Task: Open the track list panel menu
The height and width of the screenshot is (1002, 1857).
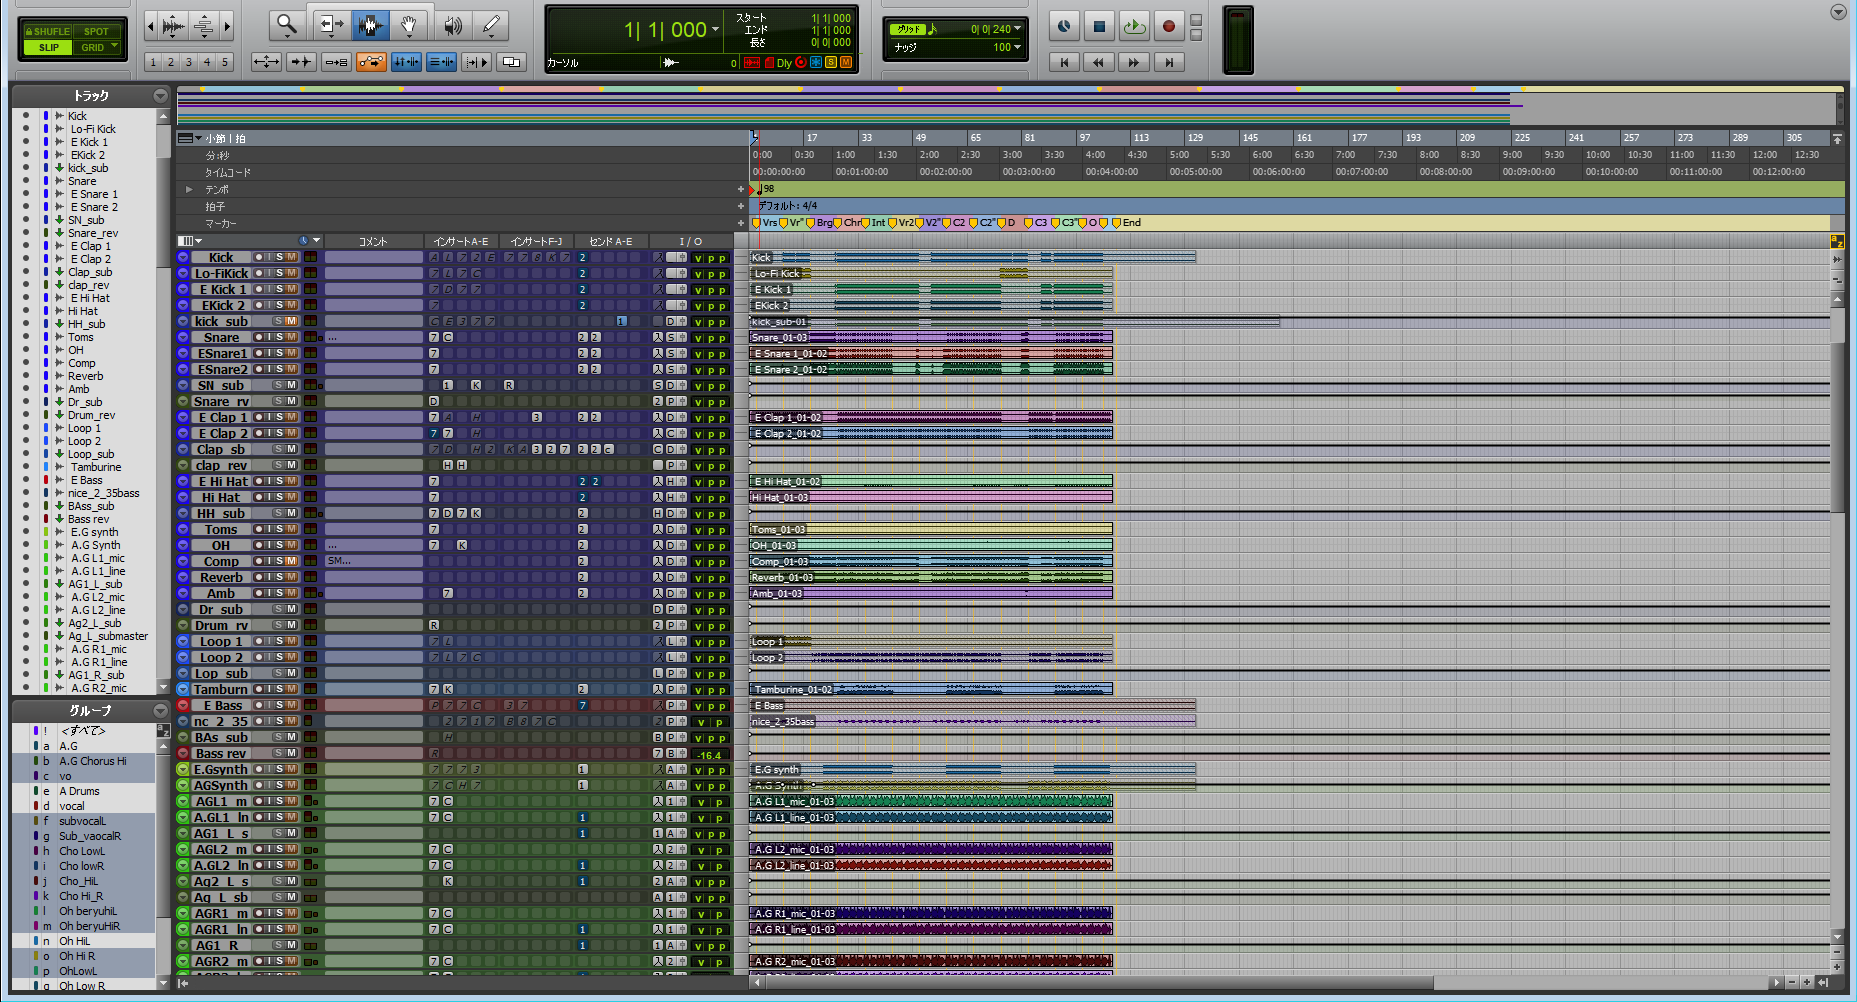Action: (x=160, y=96)
